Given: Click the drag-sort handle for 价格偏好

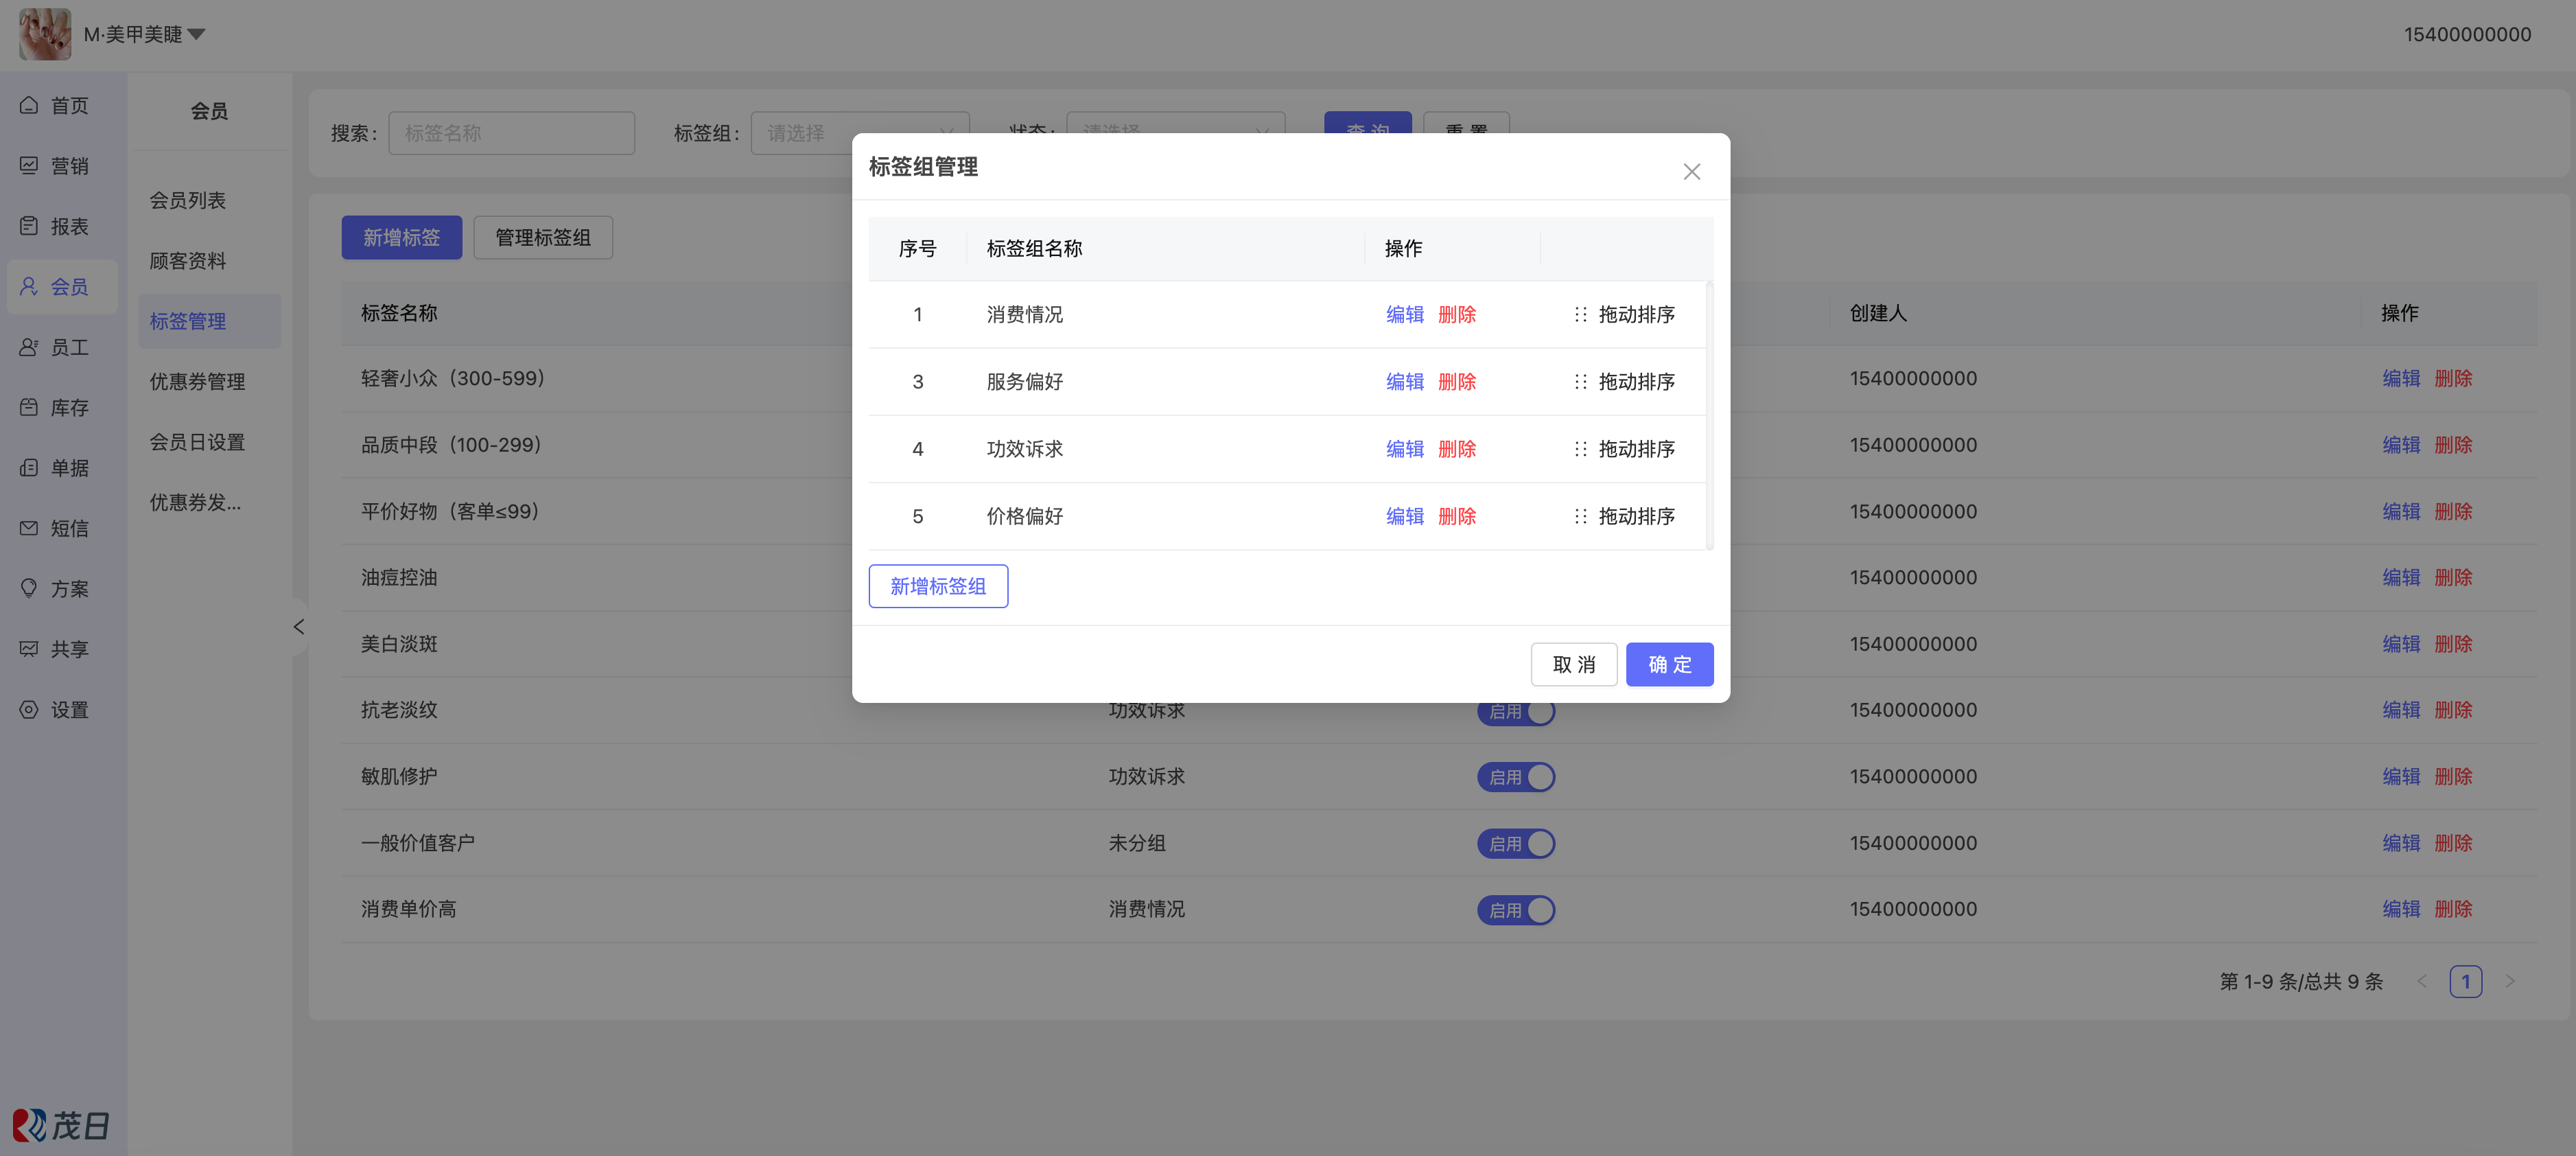Looking at the screenshot, I should click(x=1580, y=516).
